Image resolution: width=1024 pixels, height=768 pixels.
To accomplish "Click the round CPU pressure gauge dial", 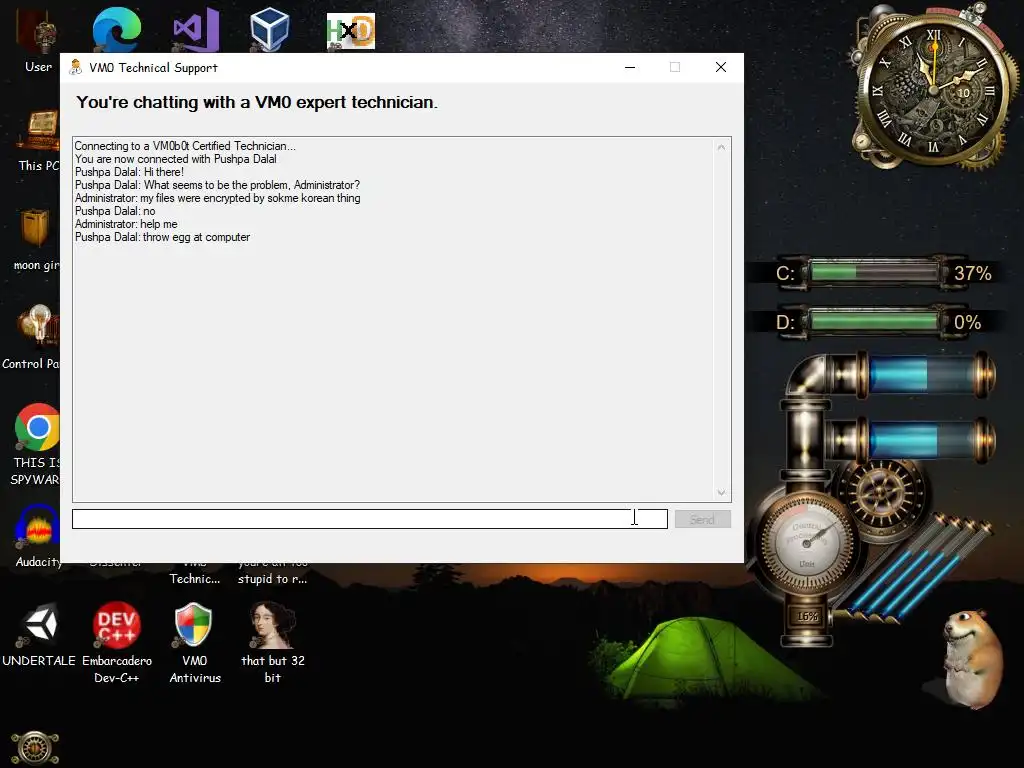I will coord(805,542).
